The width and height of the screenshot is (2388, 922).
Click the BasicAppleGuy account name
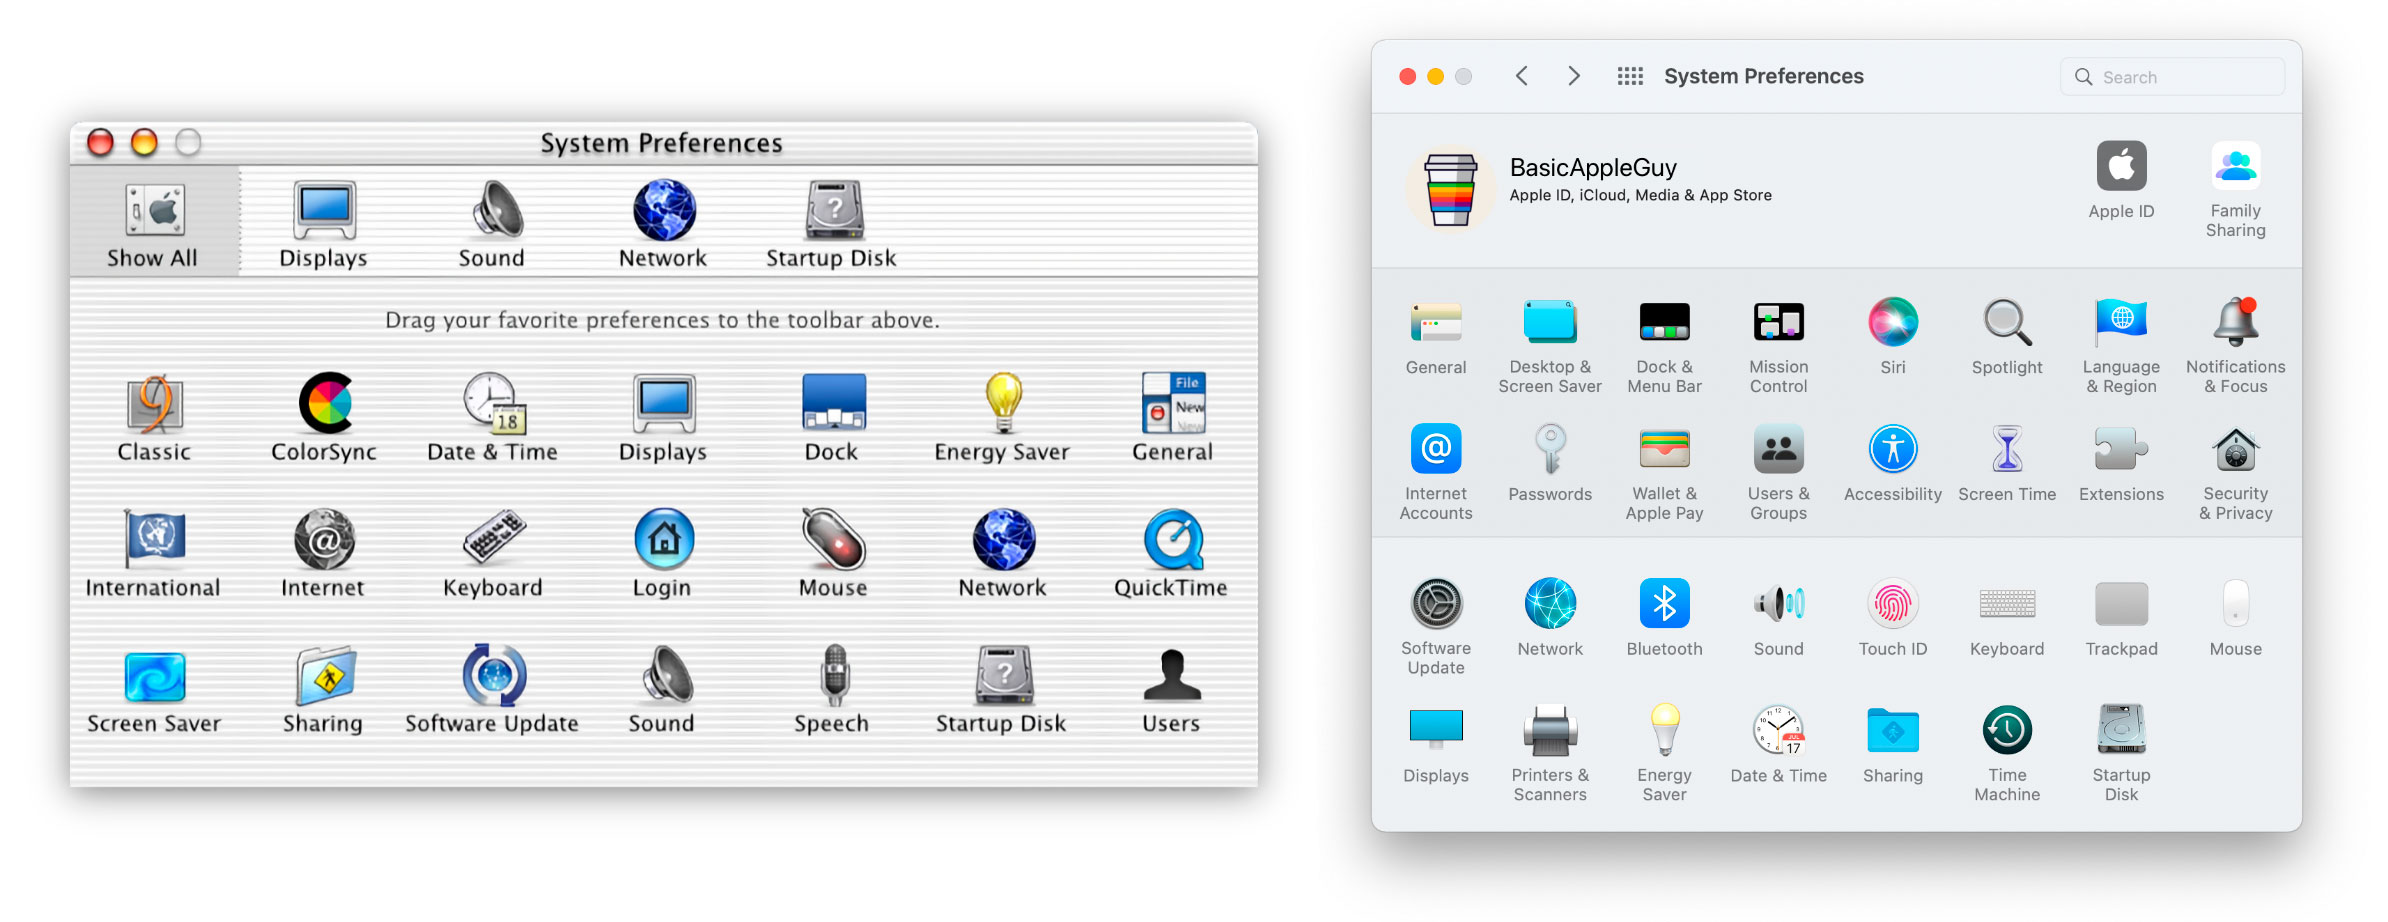tap(1593, 168)
